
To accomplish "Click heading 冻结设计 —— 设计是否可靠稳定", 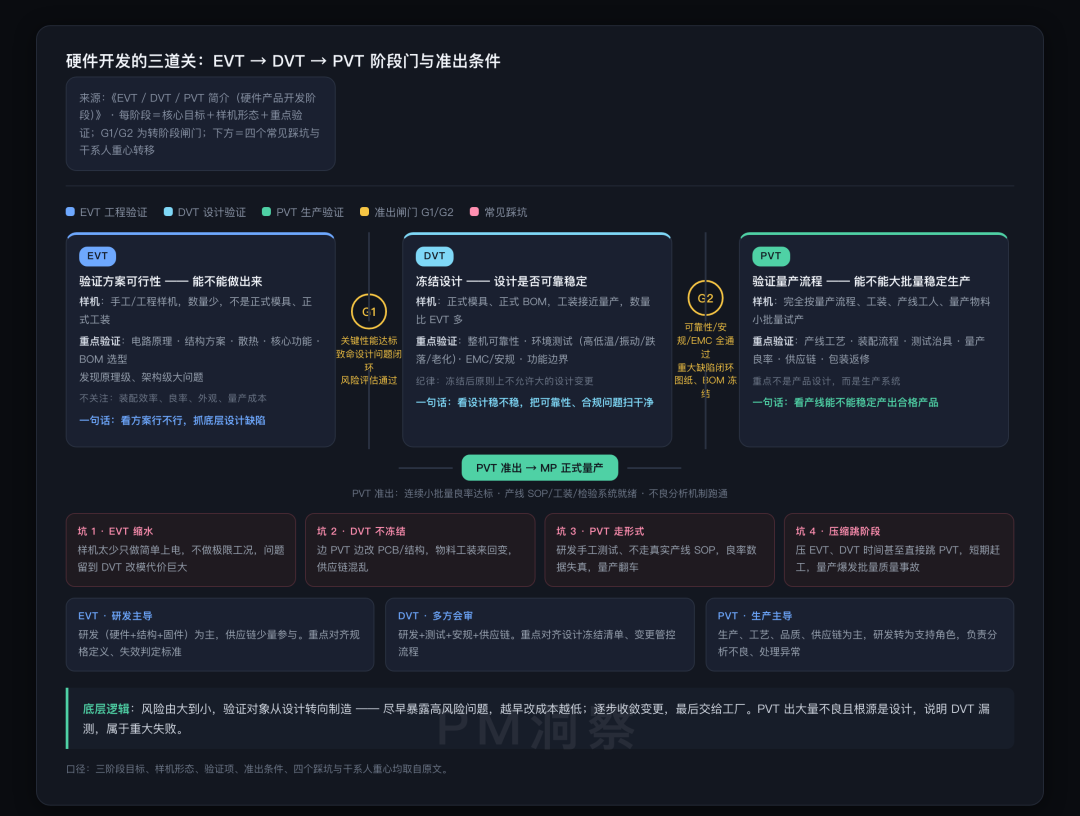I will pyautogui.click(x=501, y=281).
